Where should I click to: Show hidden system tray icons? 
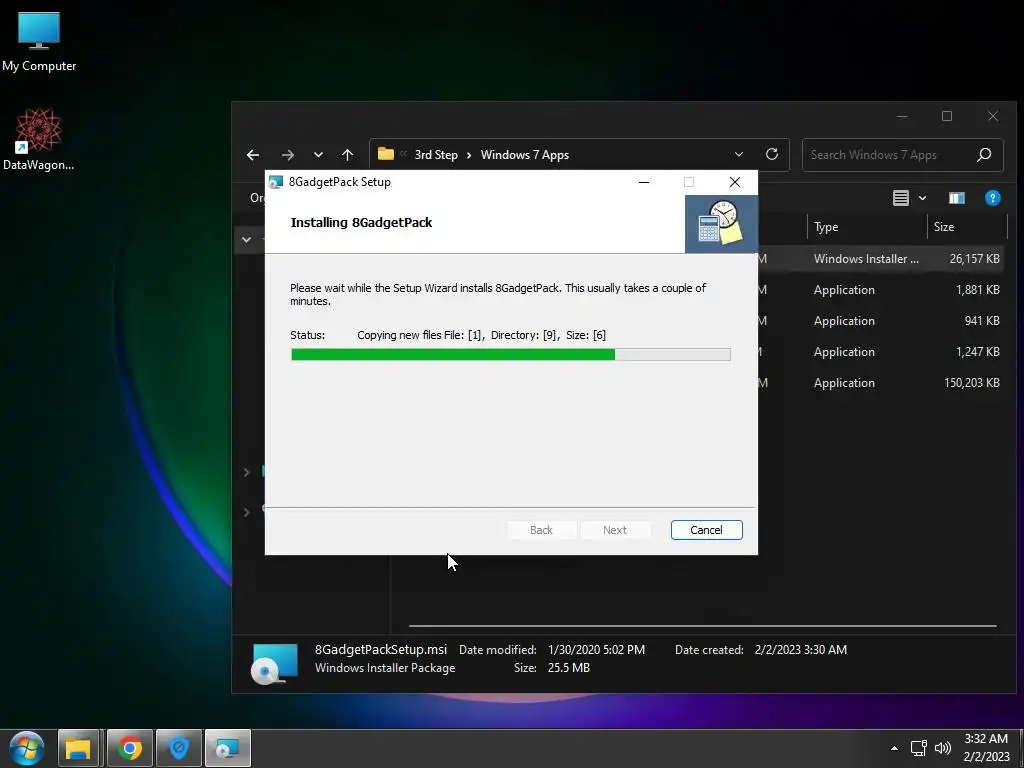pos(894,748)
